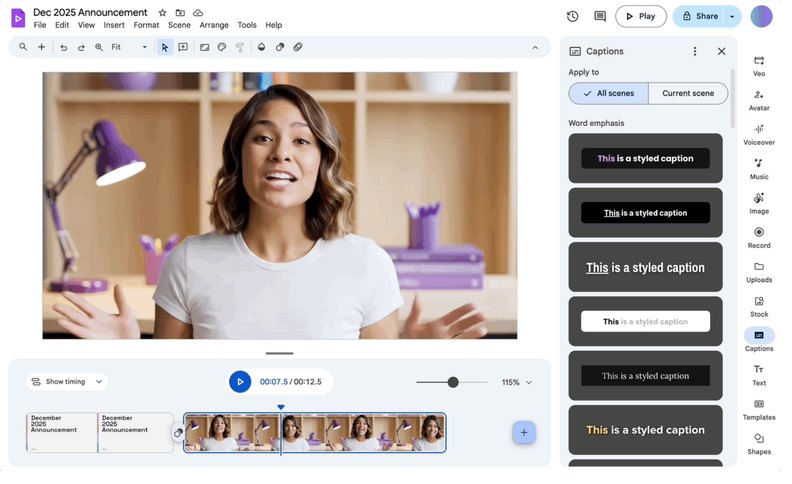This screenshot has width=792, height=484.
Task: Apply captions to All scenes
Action: click(608, 93)
